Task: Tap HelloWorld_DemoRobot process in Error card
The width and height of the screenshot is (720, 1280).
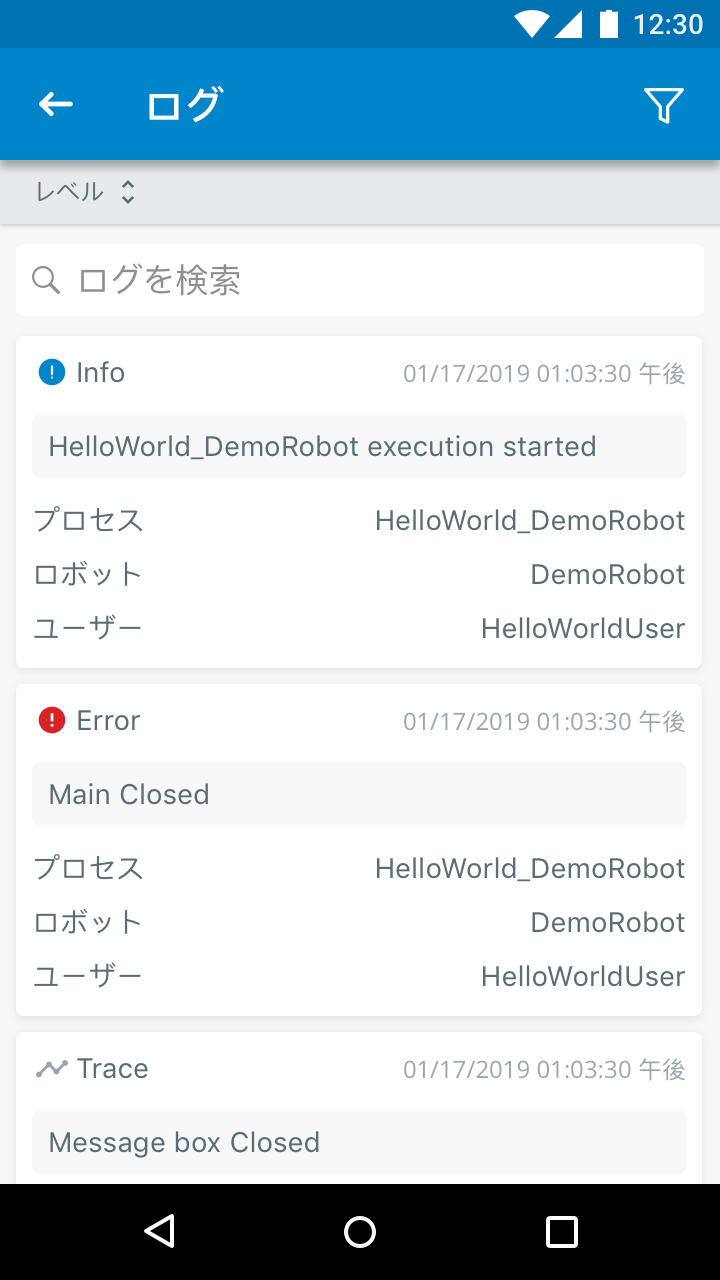Action: (530, 869)
